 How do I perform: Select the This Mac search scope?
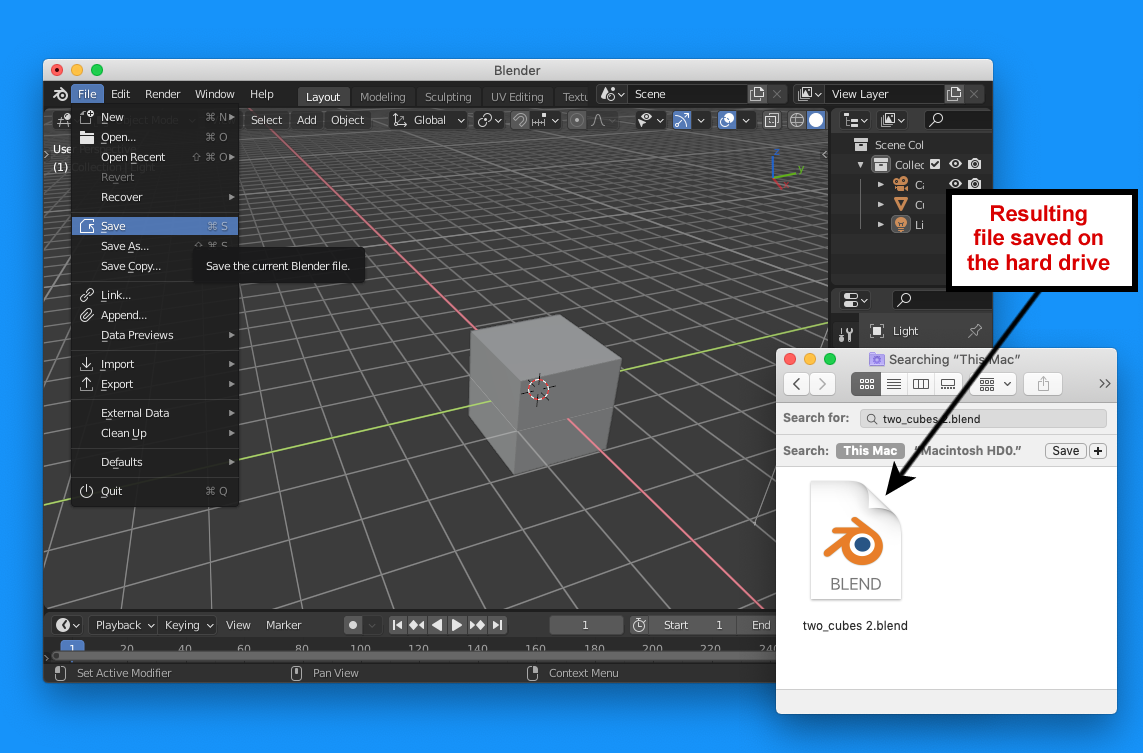click(x=870, y=450)
